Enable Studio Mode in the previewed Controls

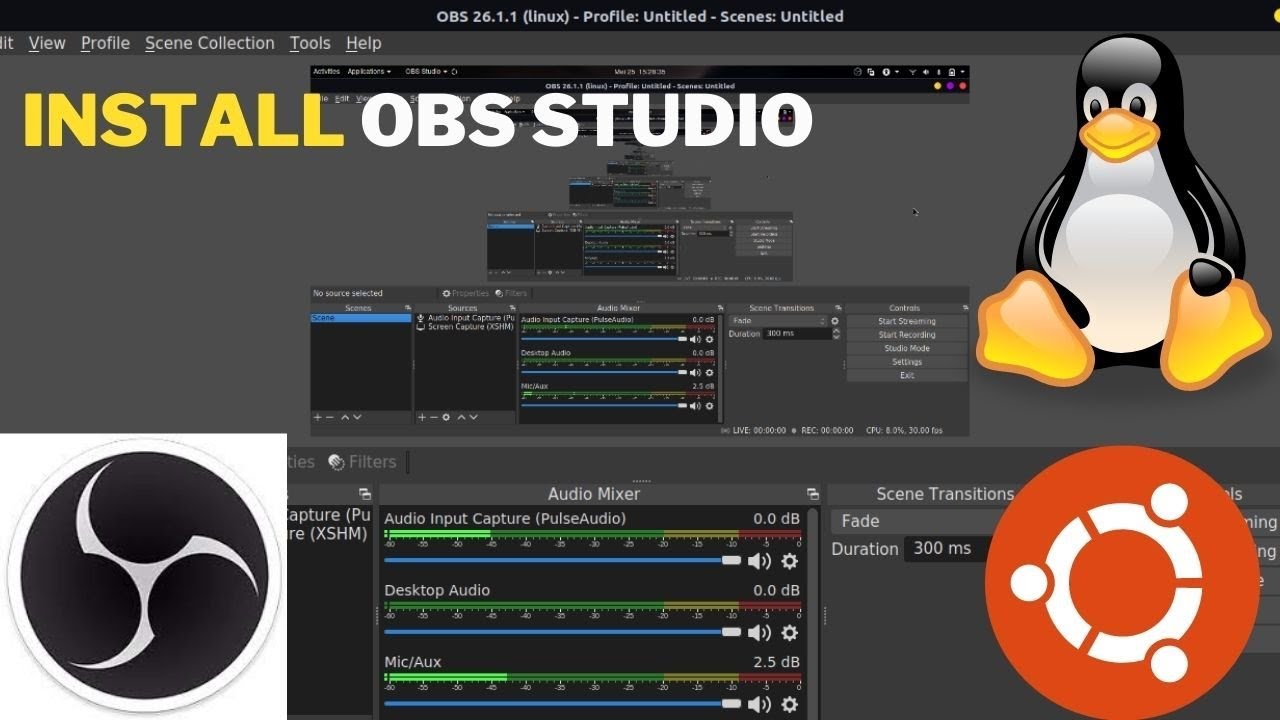907,348
